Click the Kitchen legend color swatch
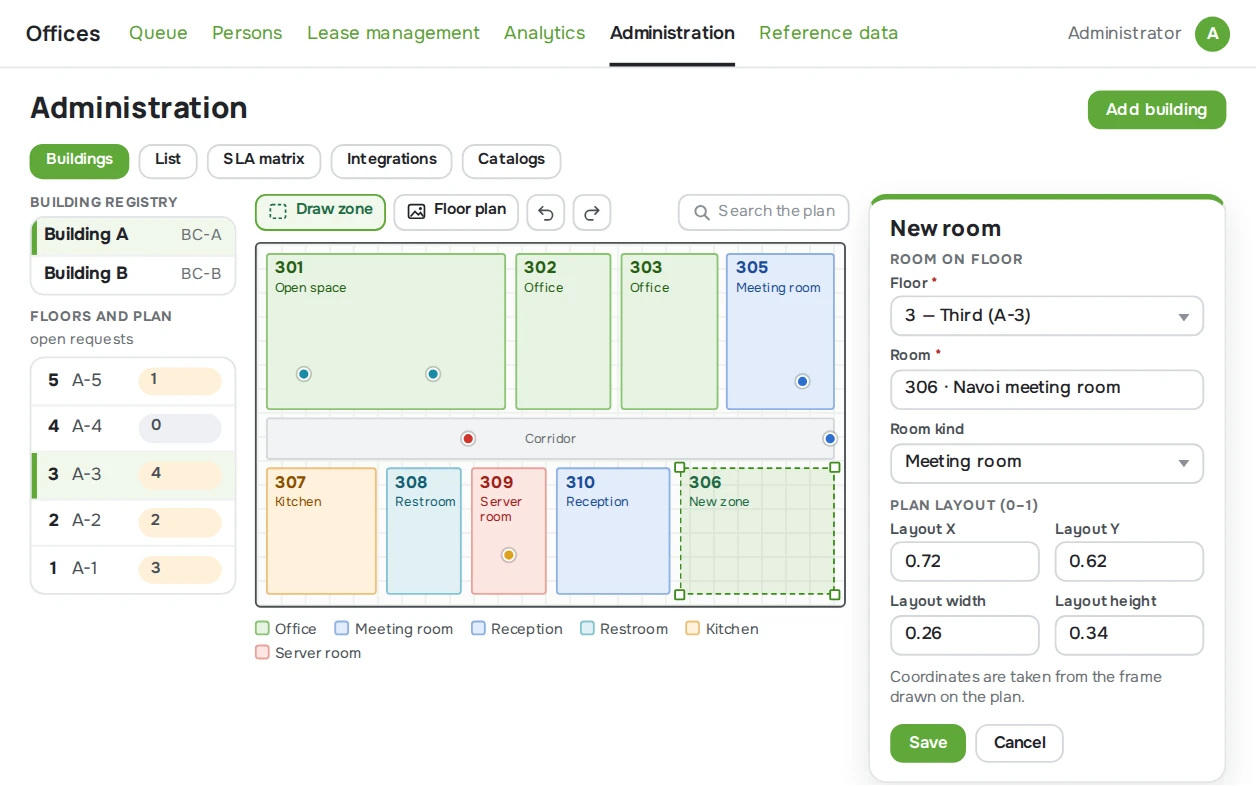Image resolution: width=1256 pixels, height=786 pixels. (692, 629)
